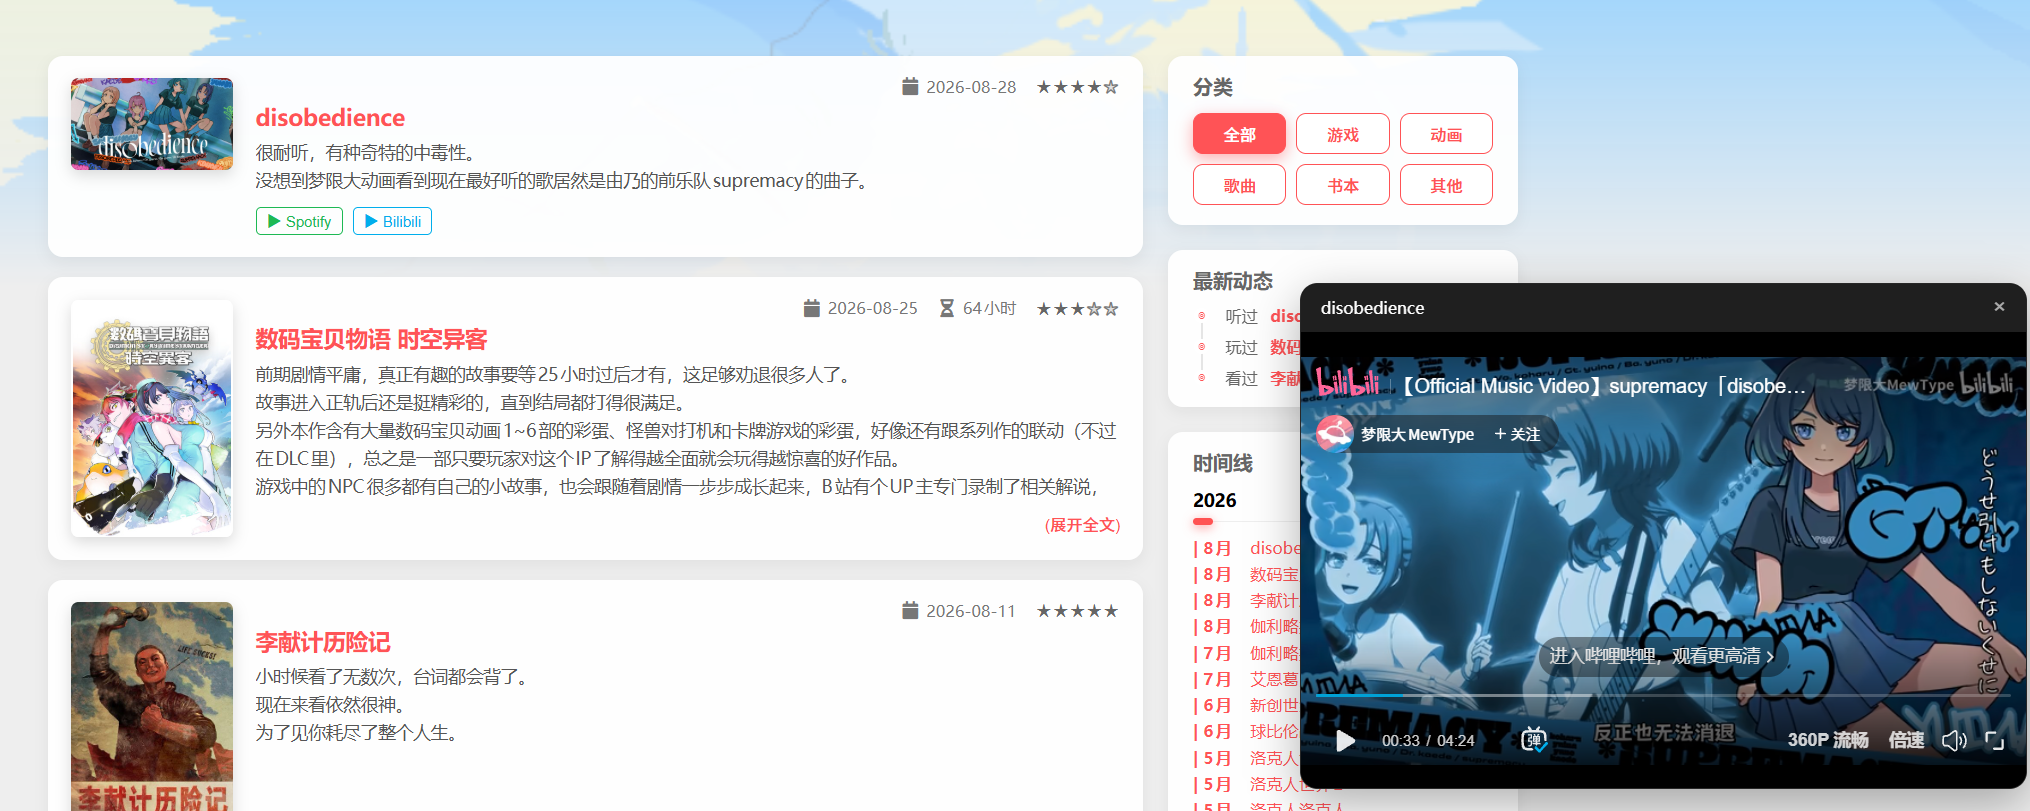
Task: Click the 2026-08-11 date text
Action: [971, 610]
